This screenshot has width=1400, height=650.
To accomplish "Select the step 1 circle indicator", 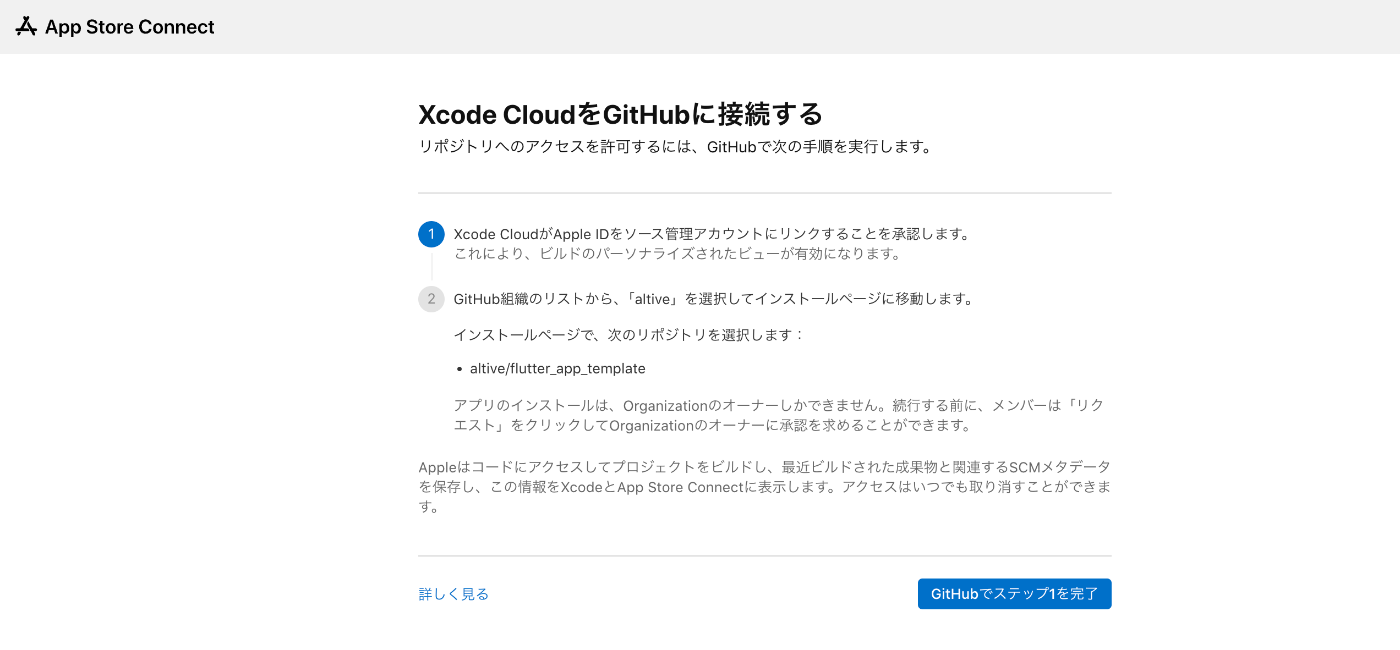I will (431, 234).
